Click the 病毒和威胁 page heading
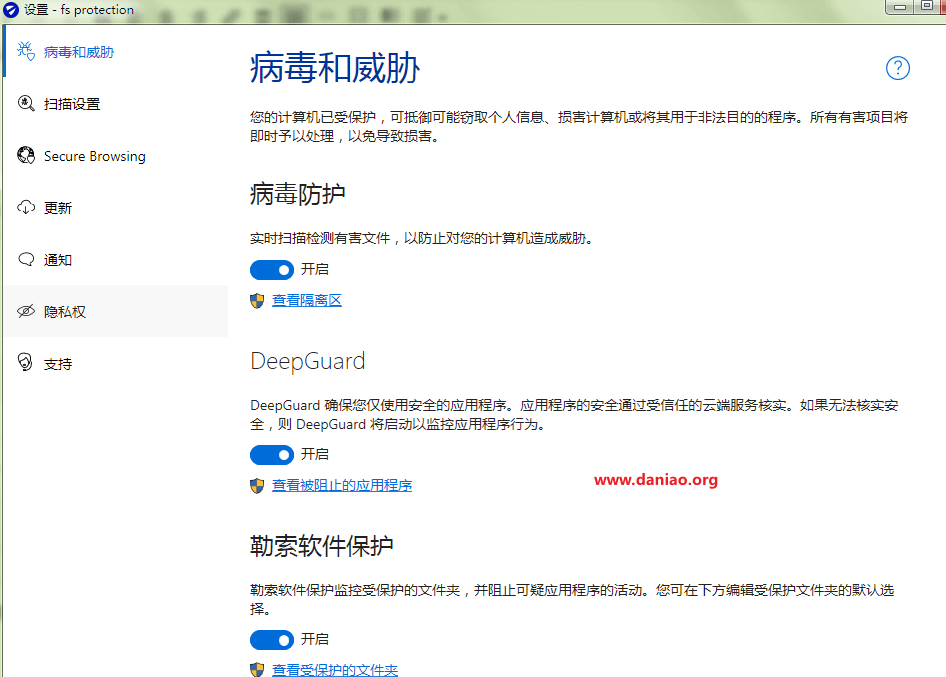946x677 pixels. (x=335, y=68)
